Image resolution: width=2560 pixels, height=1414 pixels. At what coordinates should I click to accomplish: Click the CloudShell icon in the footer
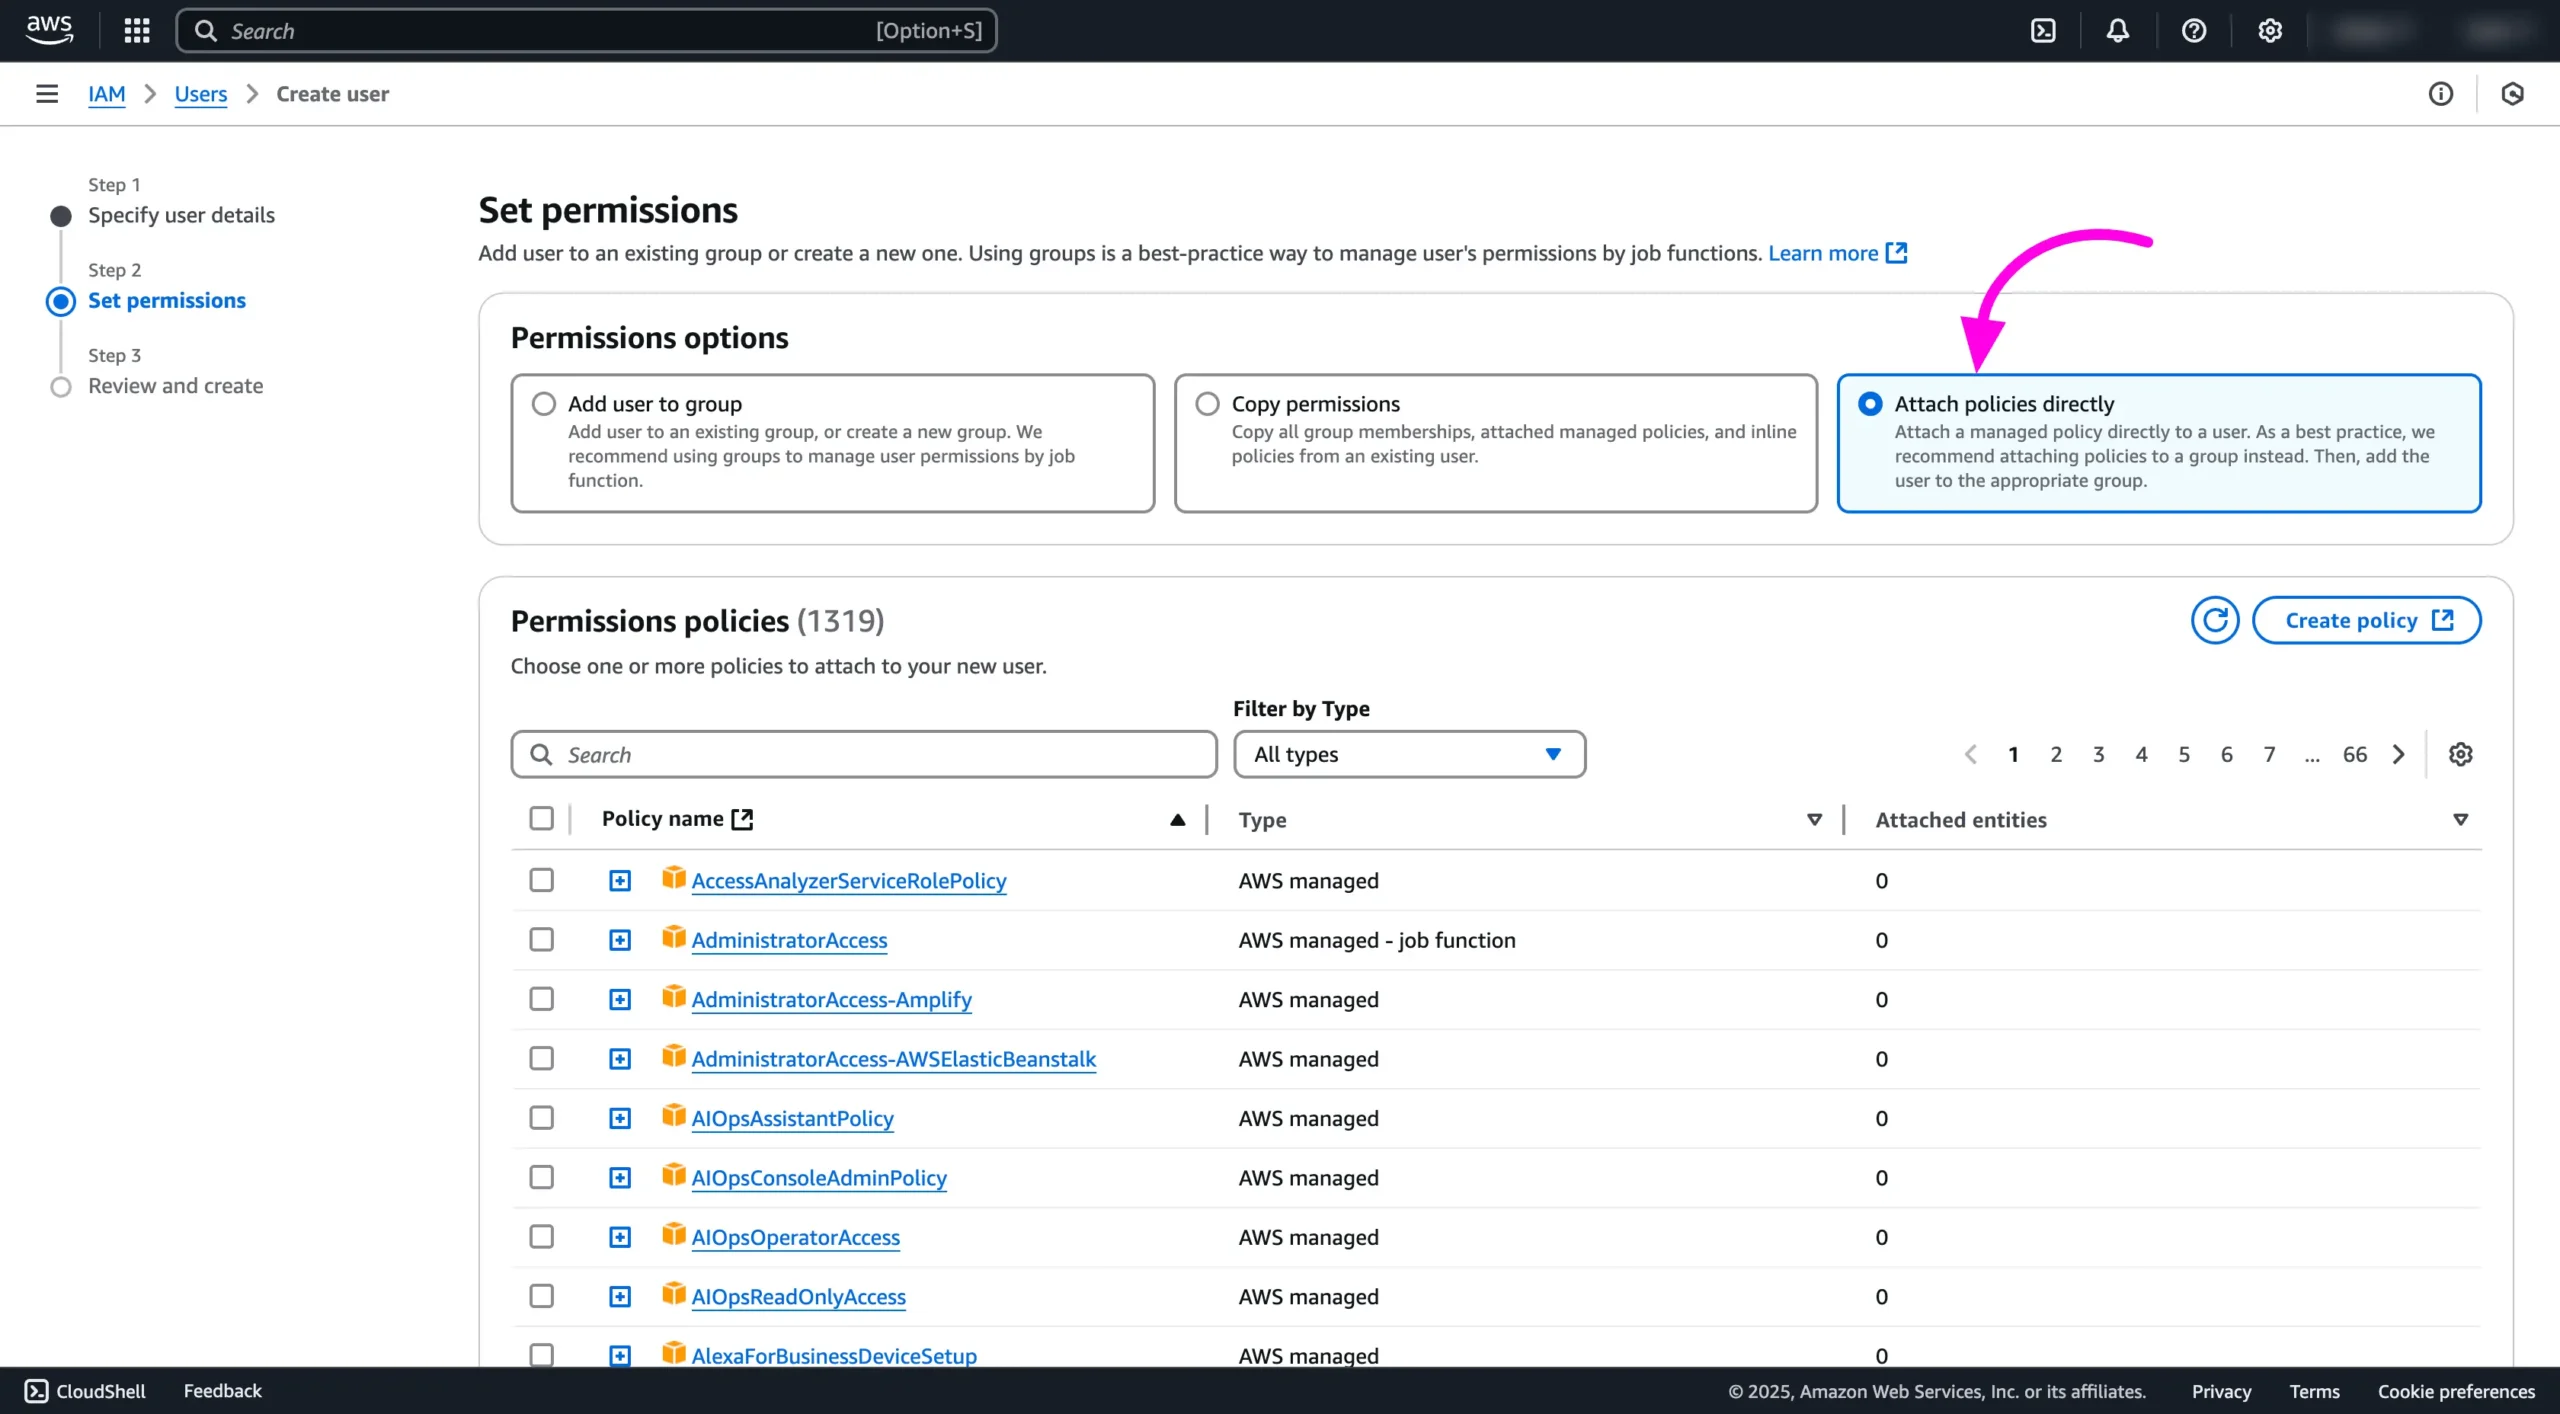click(36, 1391)
